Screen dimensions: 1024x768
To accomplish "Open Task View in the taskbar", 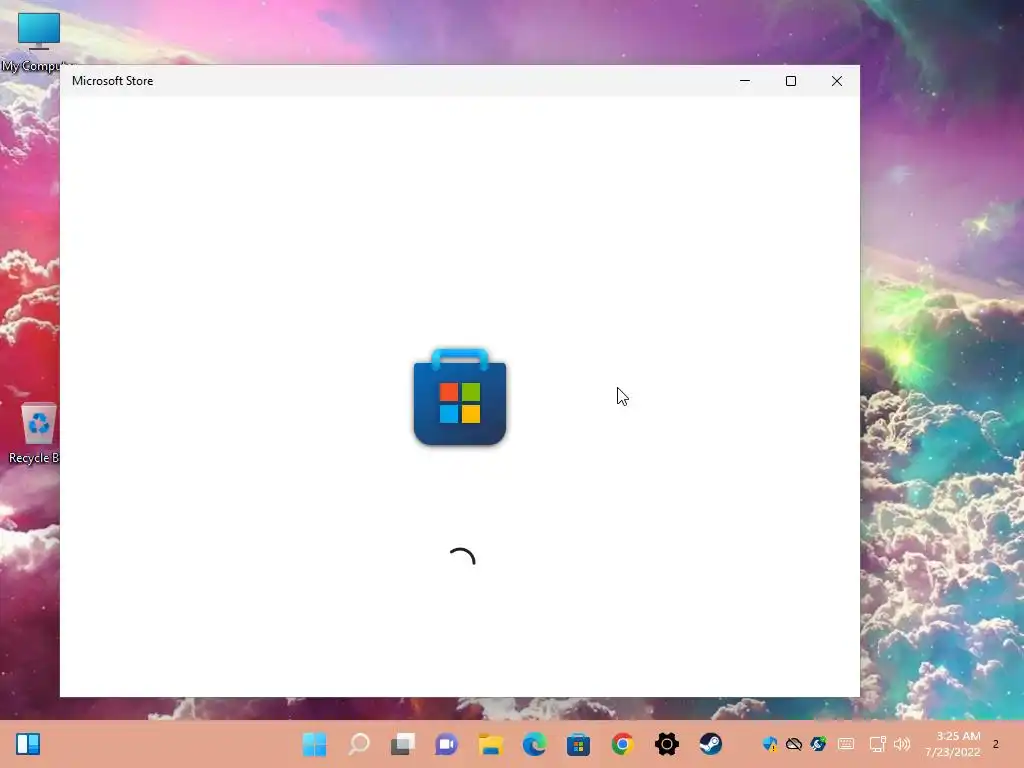I will click(402, 744).
